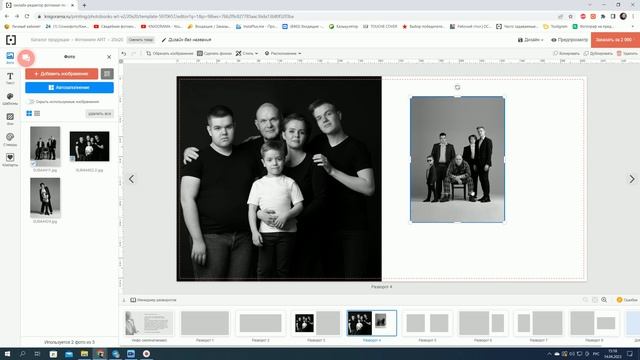Select Spread 6 thumbnail
The image size is (640, 360).
tap(483, 323)
